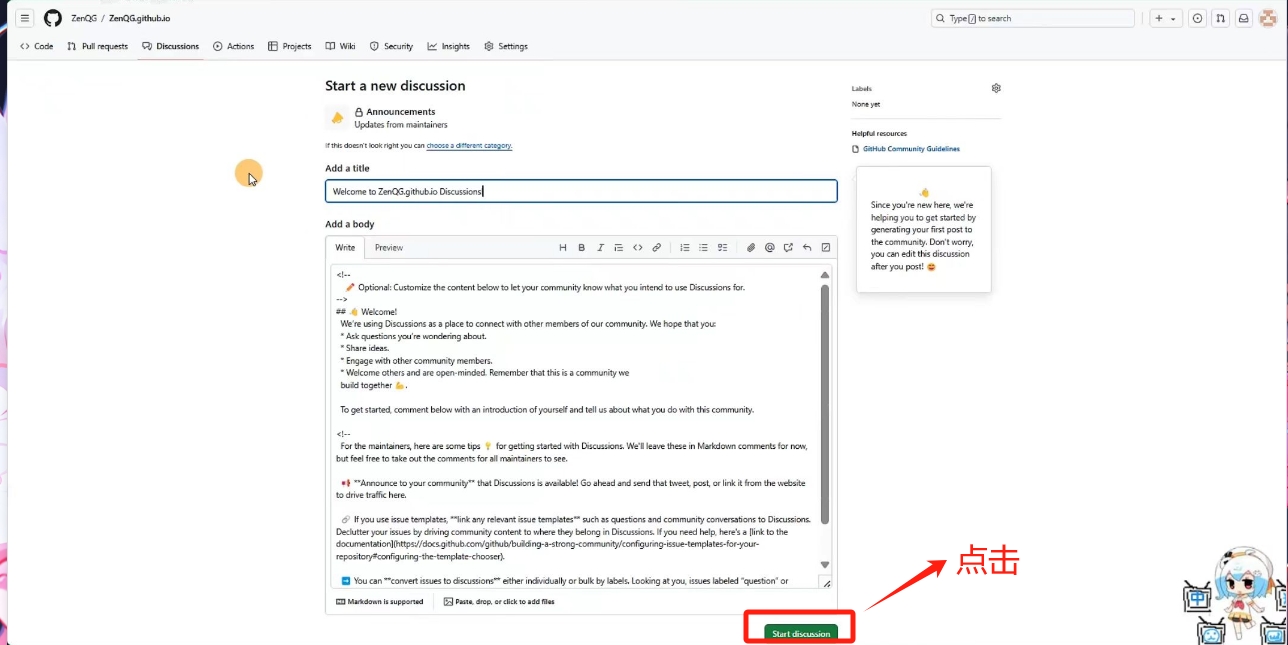The width and height of the screenshot is (1288, 645).
Task: Open the Issues icon in top header
Action: point(1197,18)
